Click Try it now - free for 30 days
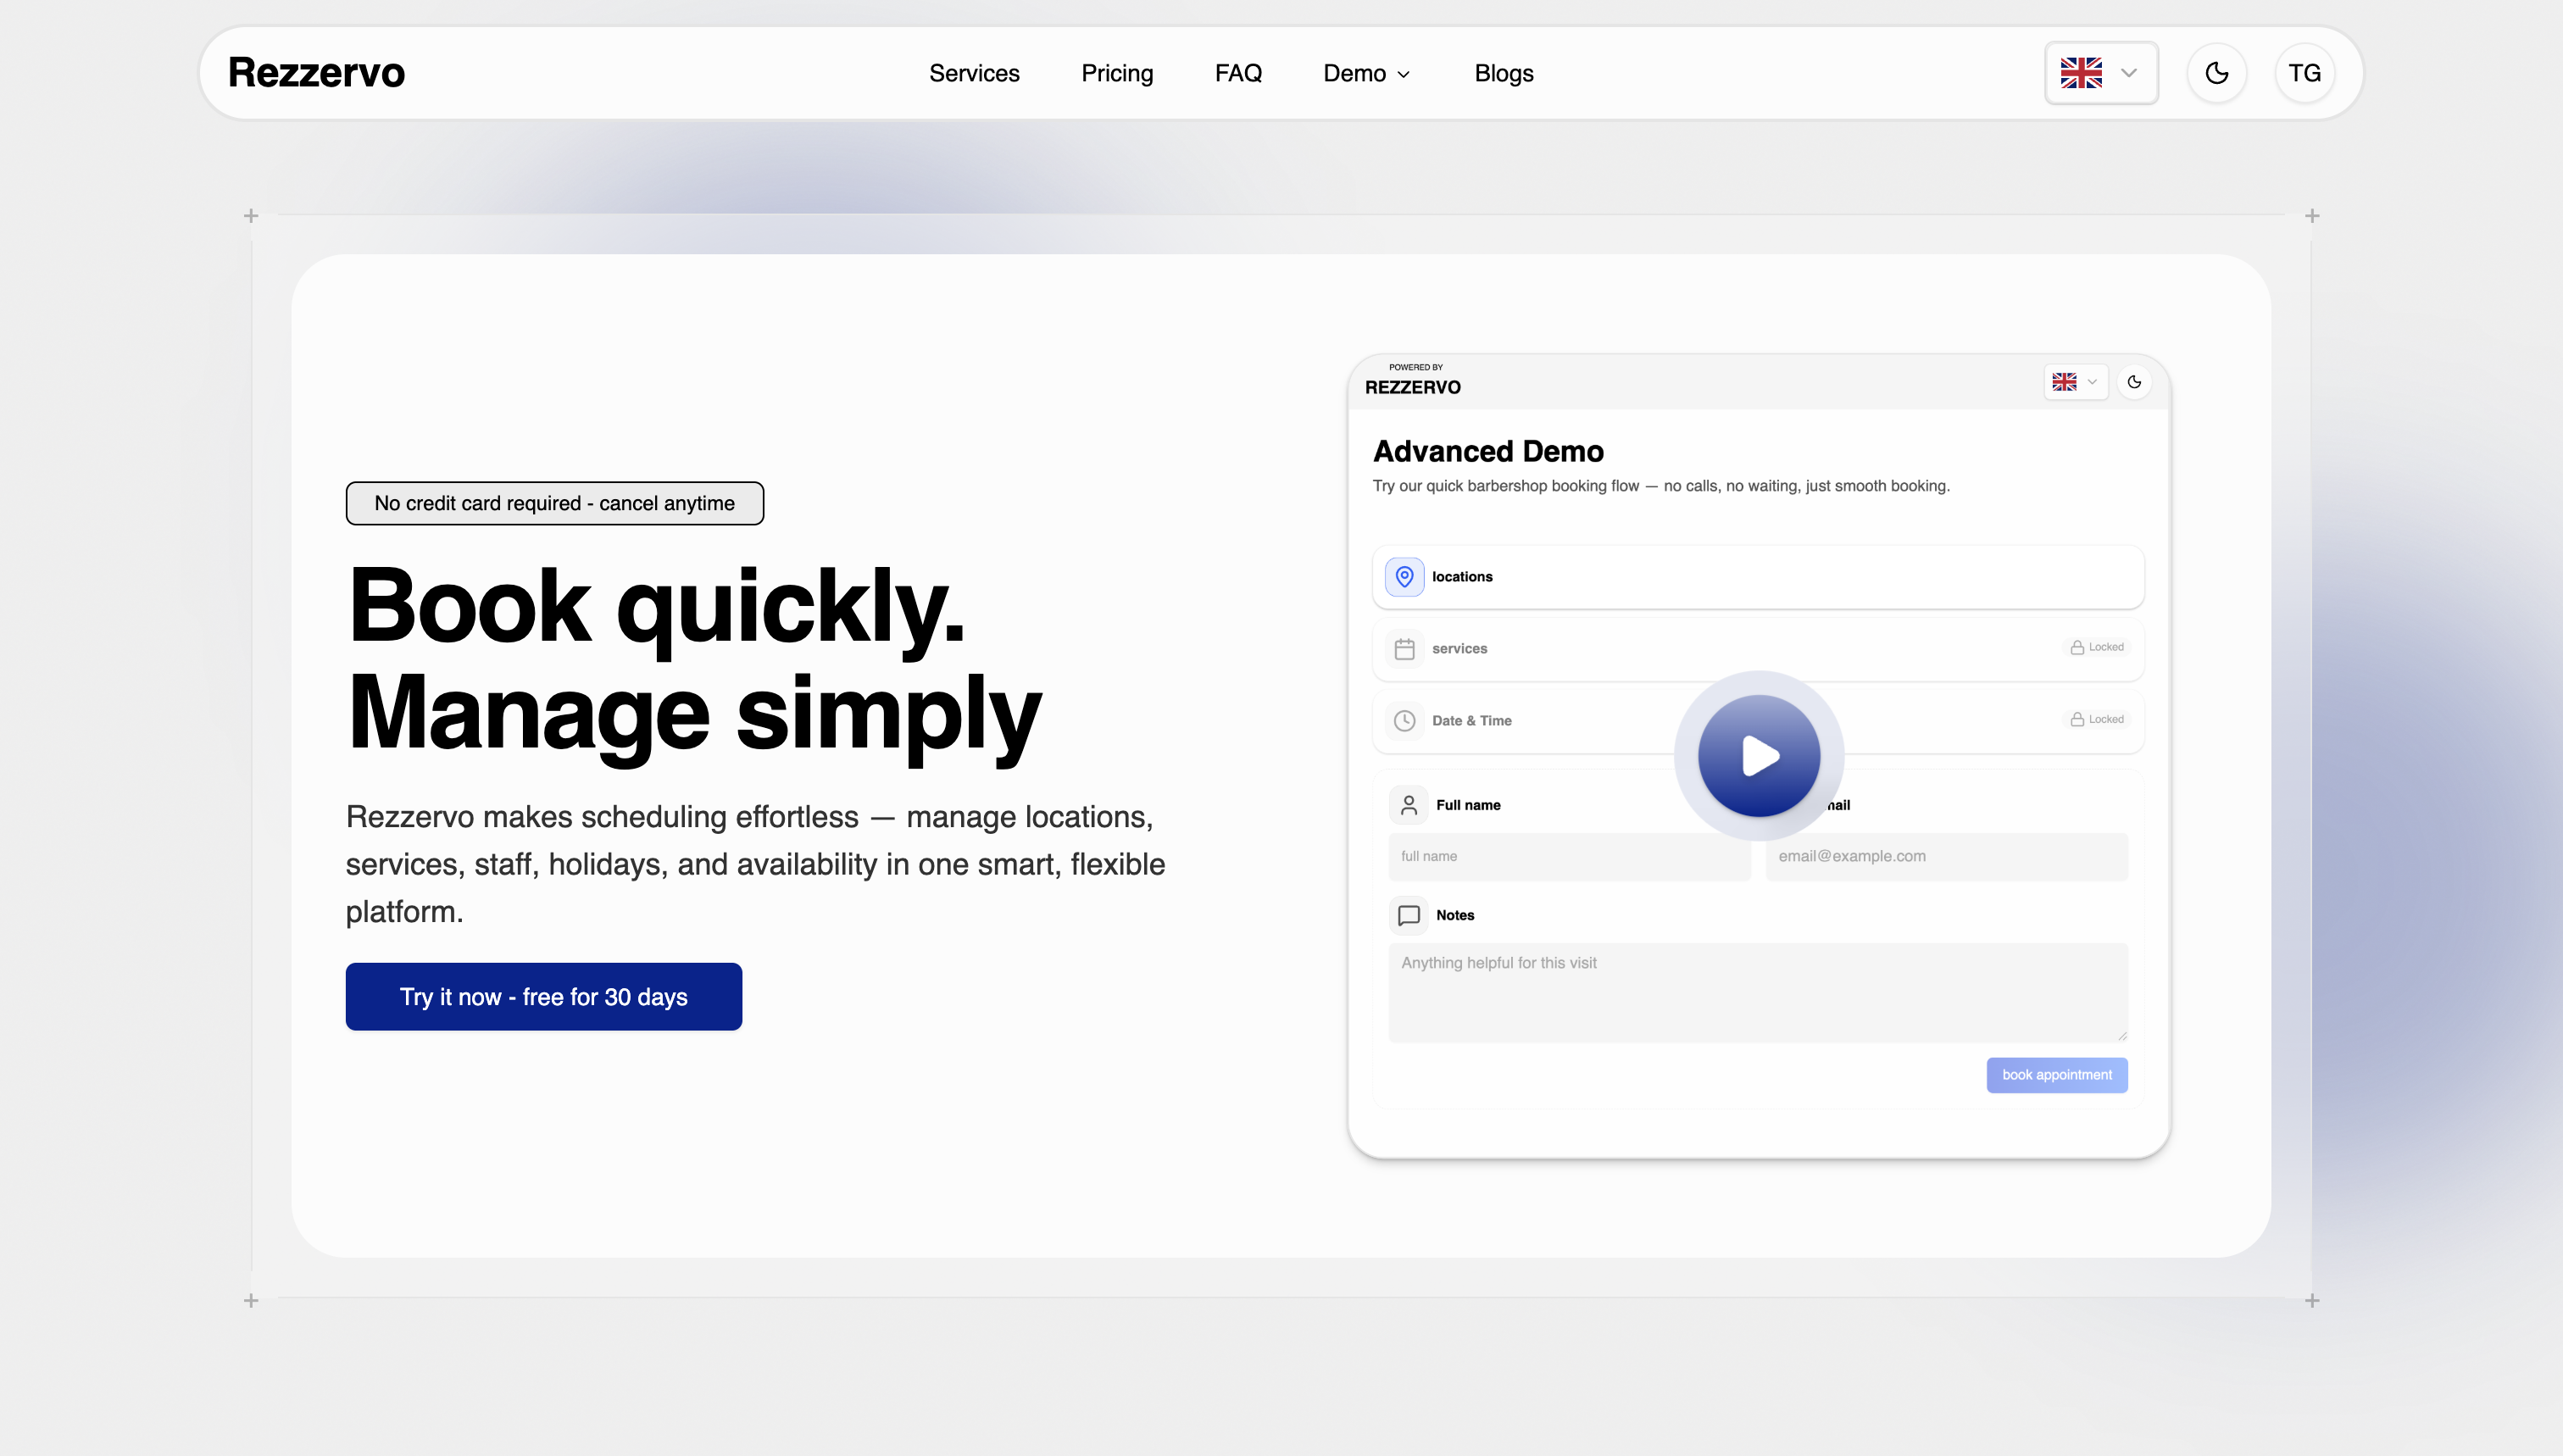Image resolution: width=2563 pixels, height=1456 pixels. (544, 996)
